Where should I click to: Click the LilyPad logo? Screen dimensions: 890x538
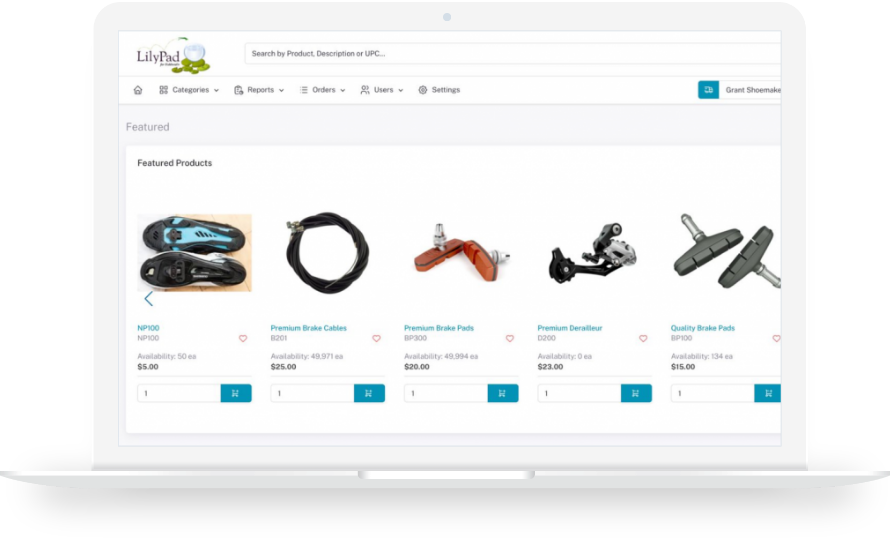pyautogui.click(x=174, y=56)
